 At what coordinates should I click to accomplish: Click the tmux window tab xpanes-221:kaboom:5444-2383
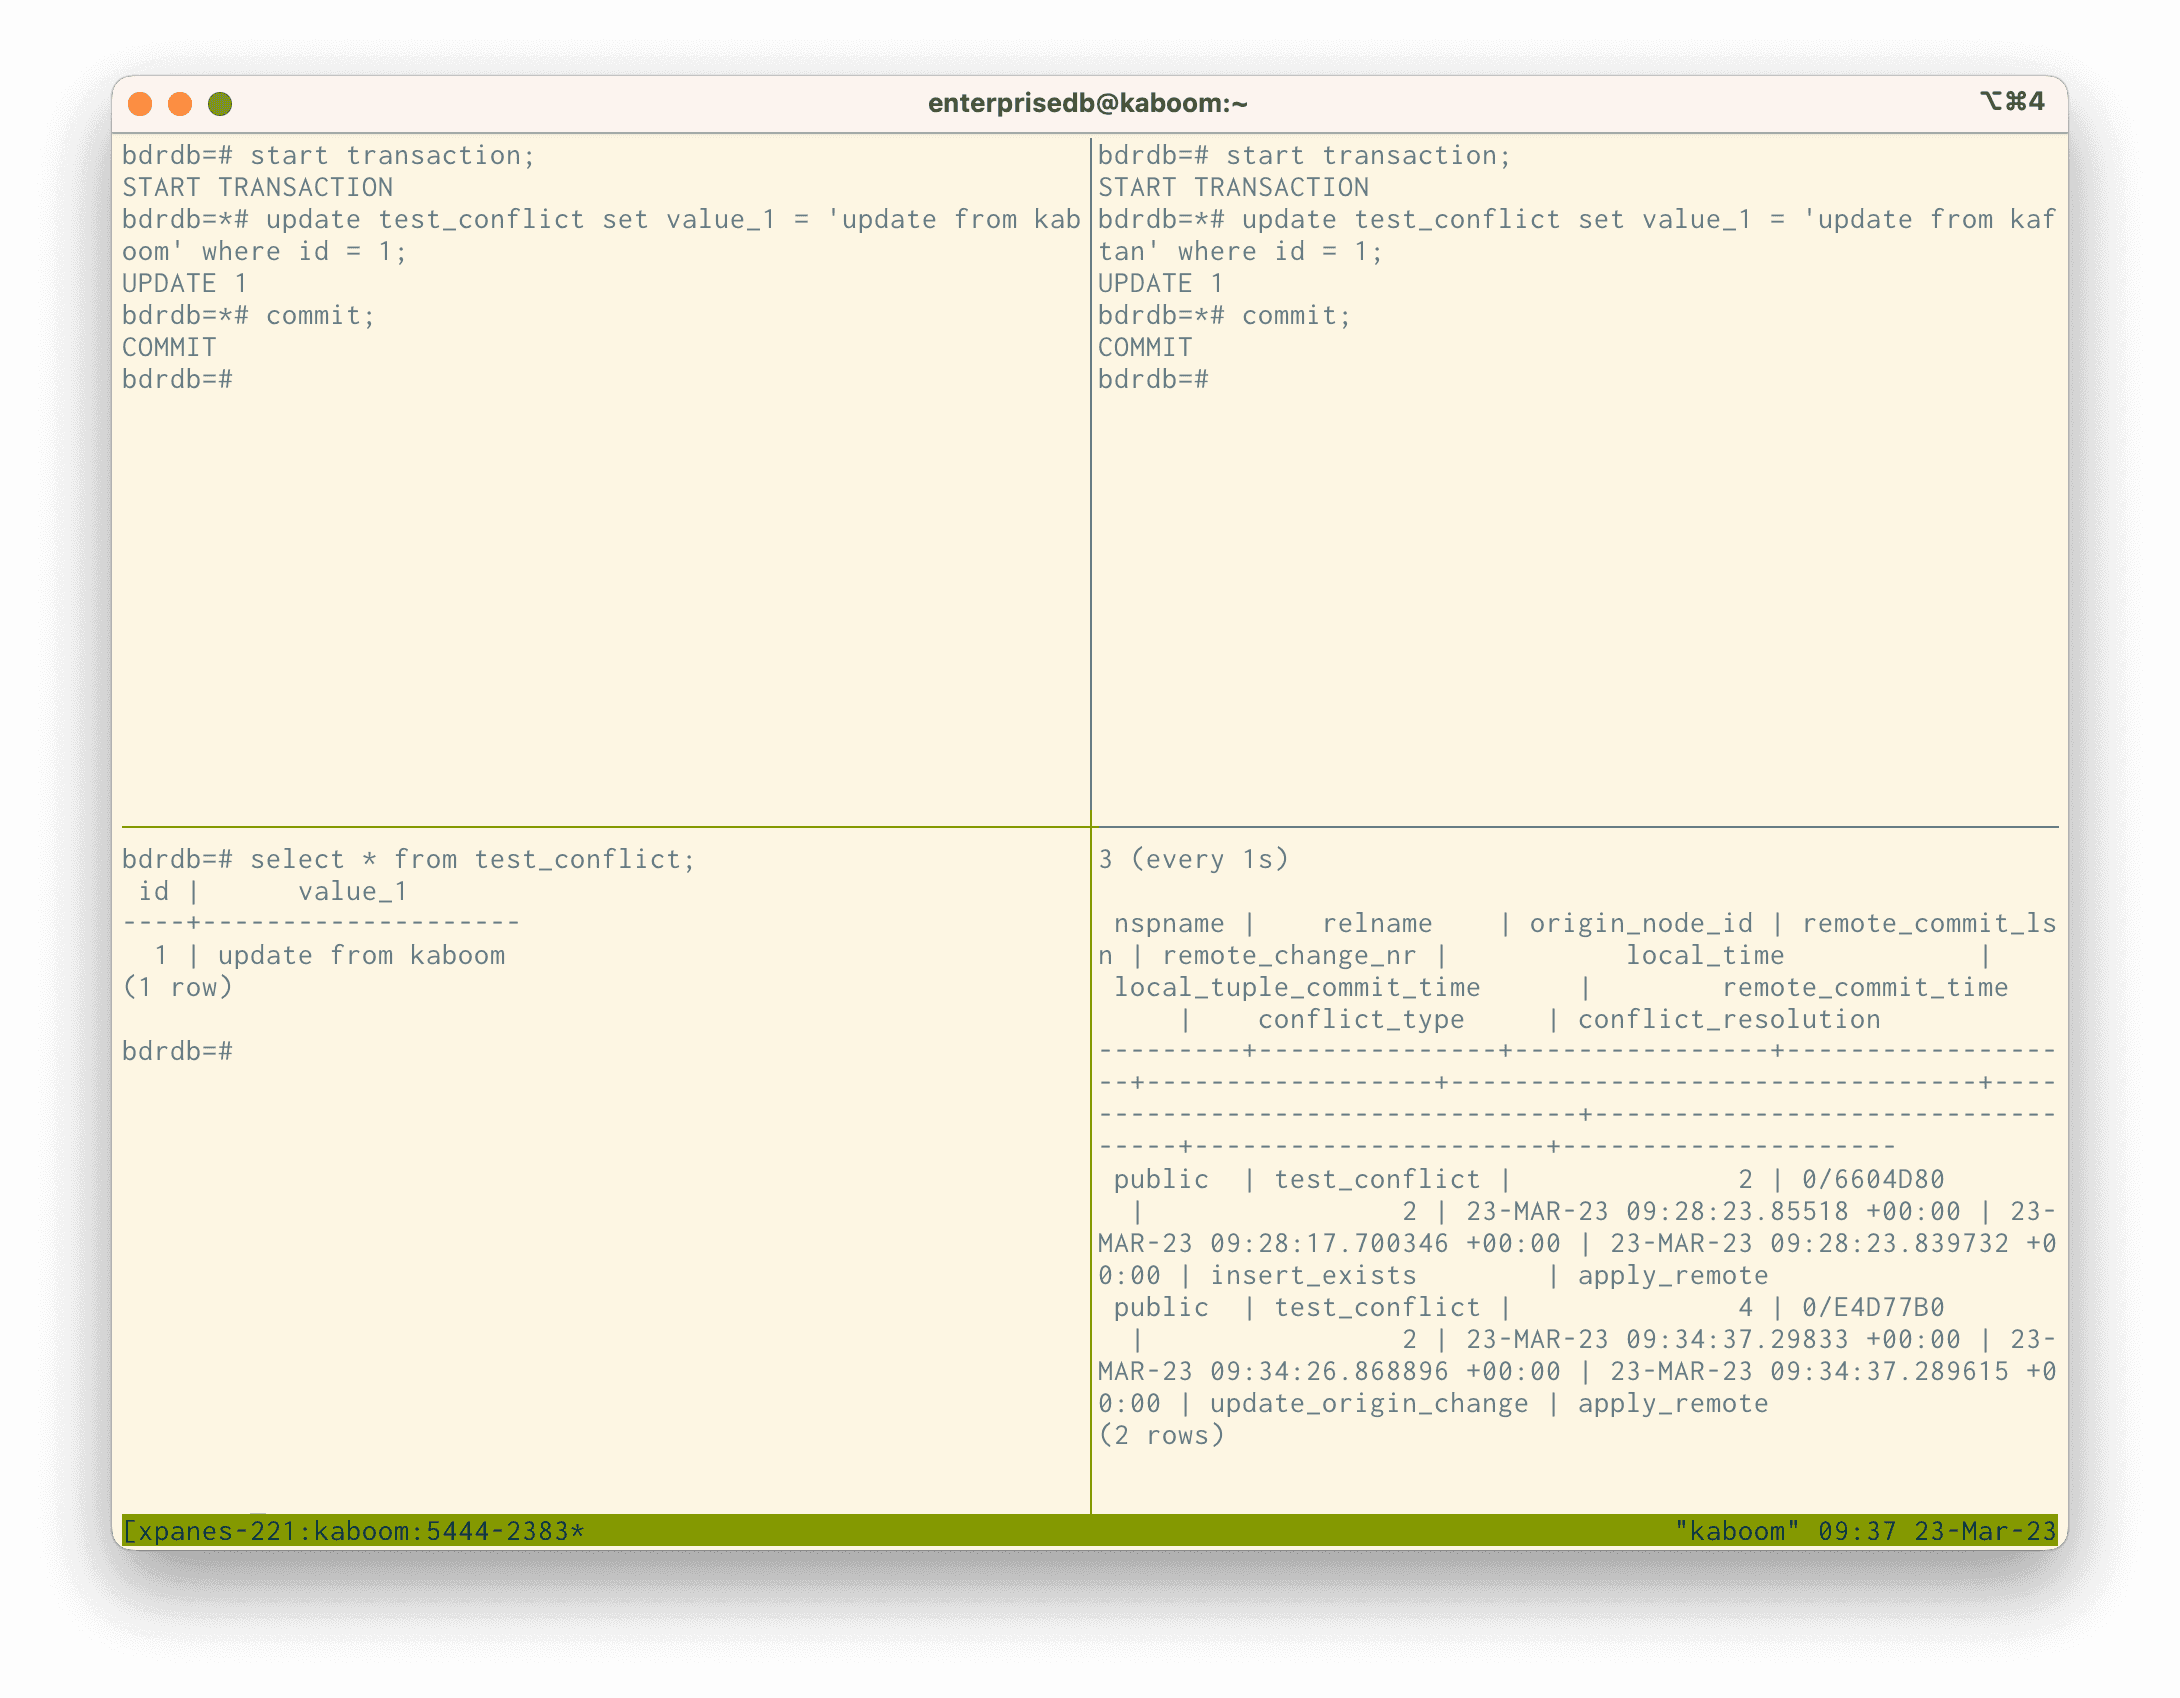[x=354, y=1531]
